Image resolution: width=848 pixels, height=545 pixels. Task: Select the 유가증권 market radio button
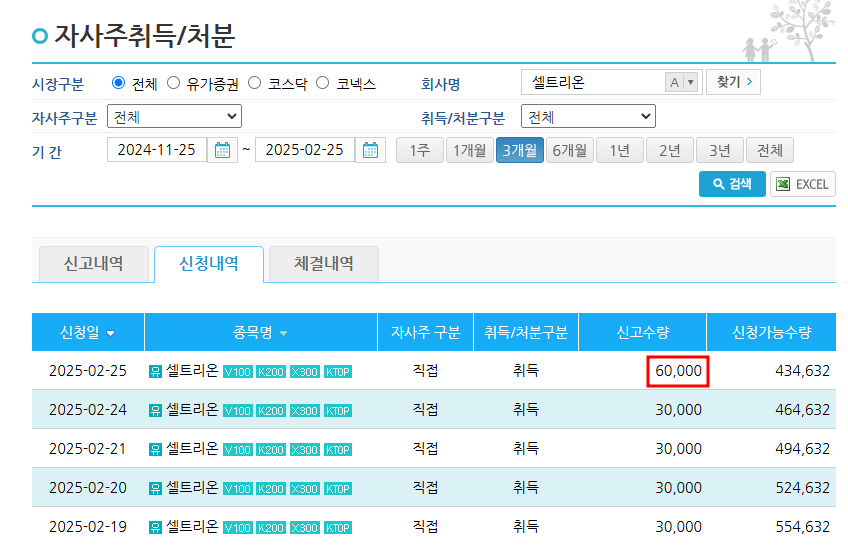[173, 83]
